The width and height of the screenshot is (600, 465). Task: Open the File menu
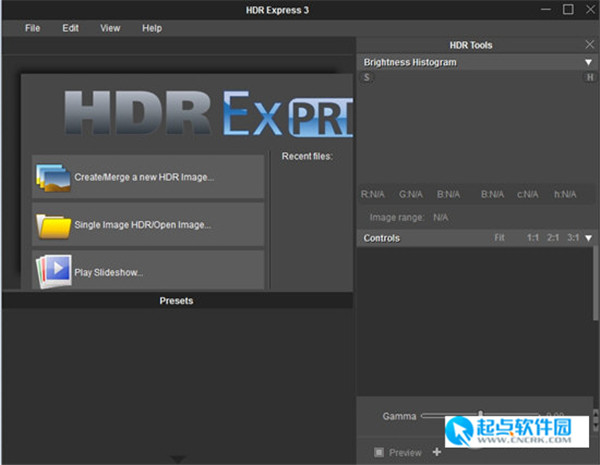tap(32, 28)
